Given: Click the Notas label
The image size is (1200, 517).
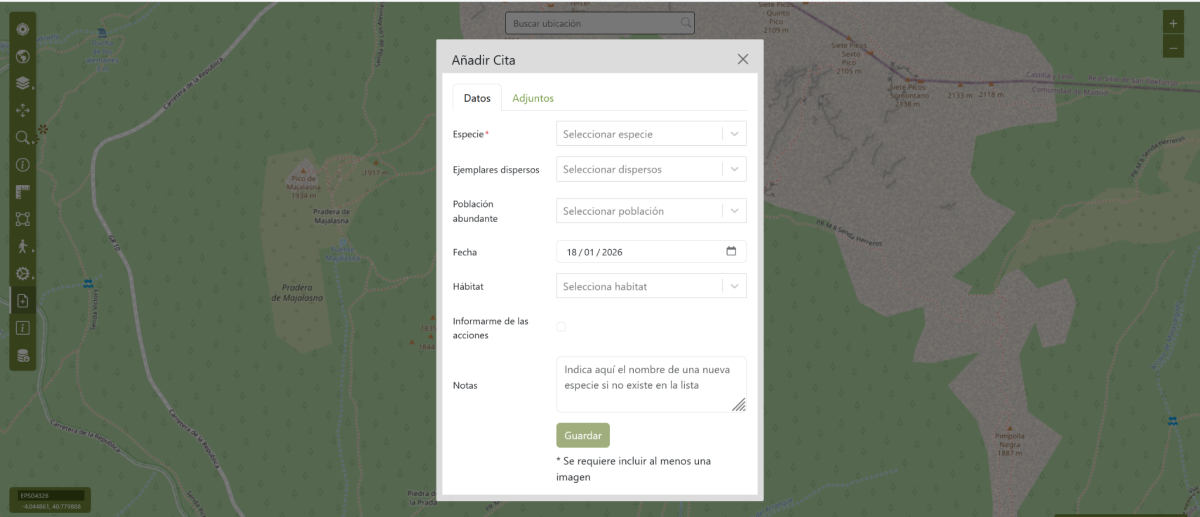Looking at the screenshot, I should click(x=465, y=385).
